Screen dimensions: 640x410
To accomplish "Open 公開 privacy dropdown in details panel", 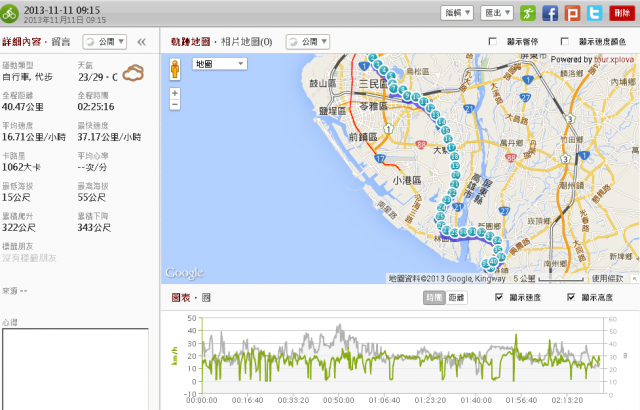I will [105, 42].
